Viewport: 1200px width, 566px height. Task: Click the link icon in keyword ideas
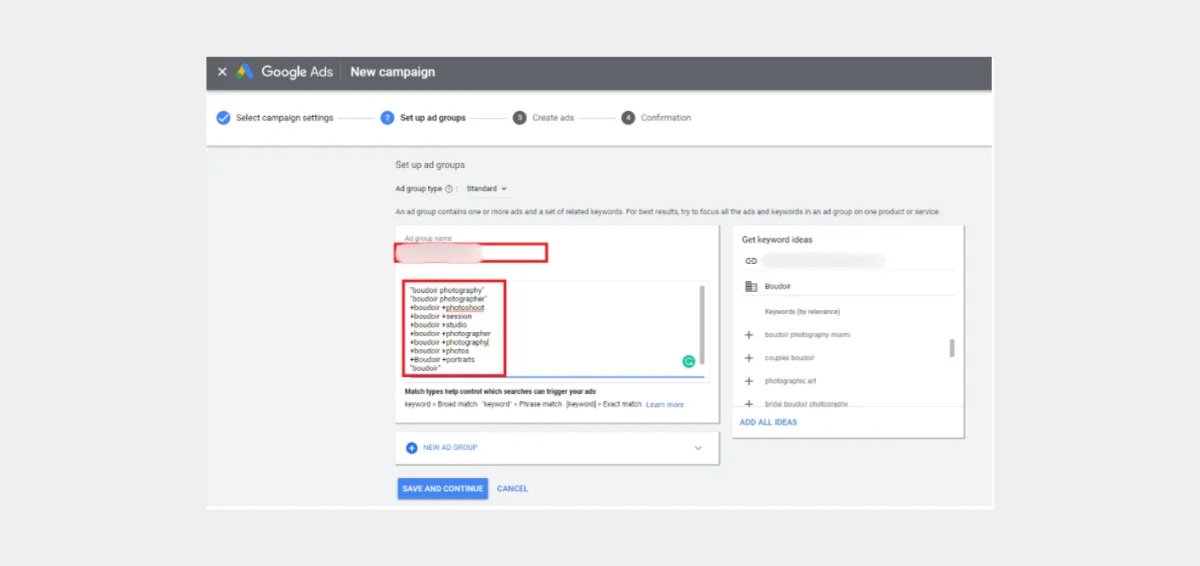point(751,261)
